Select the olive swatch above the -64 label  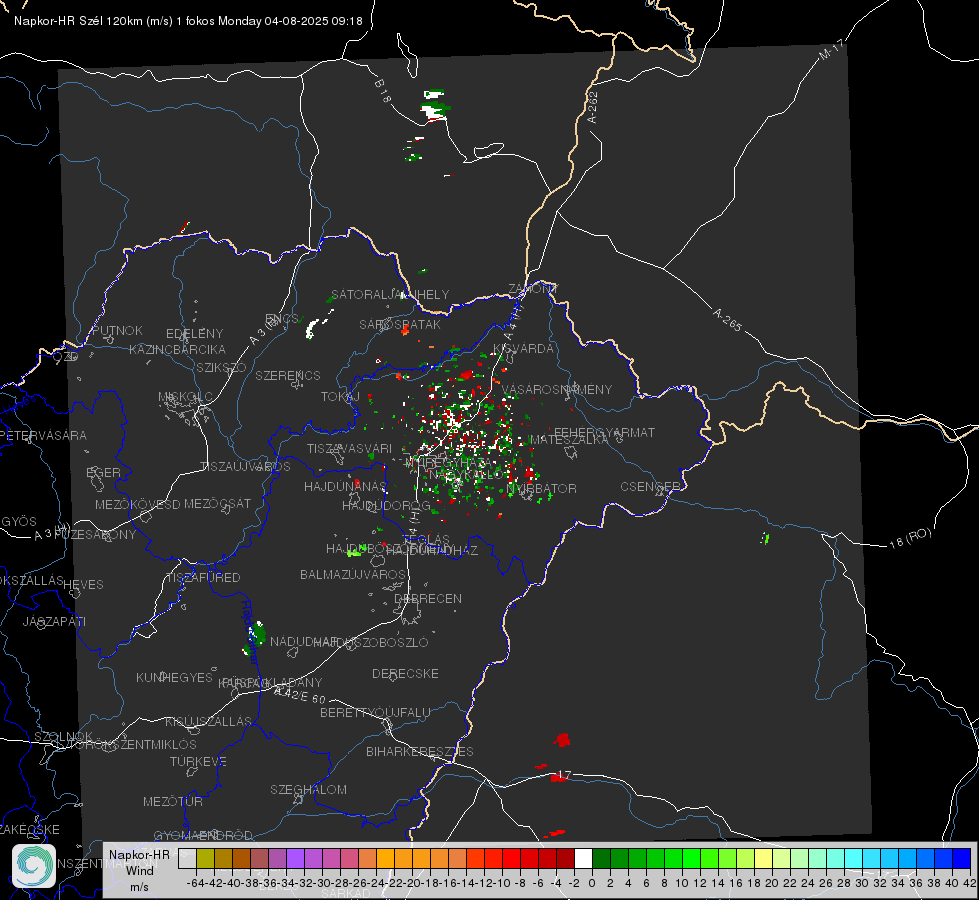(x=205, y=858)
